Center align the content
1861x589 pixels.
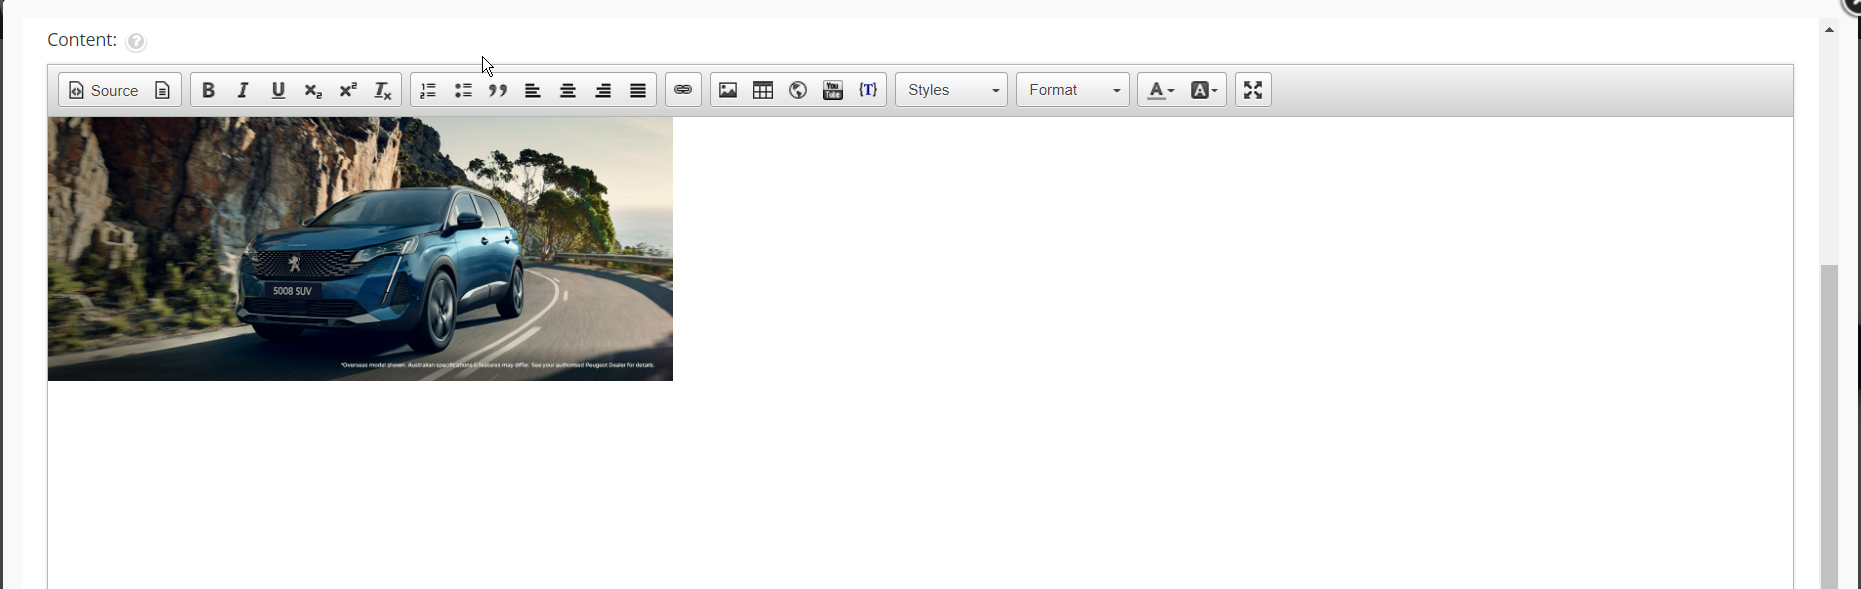pos(568,90)
